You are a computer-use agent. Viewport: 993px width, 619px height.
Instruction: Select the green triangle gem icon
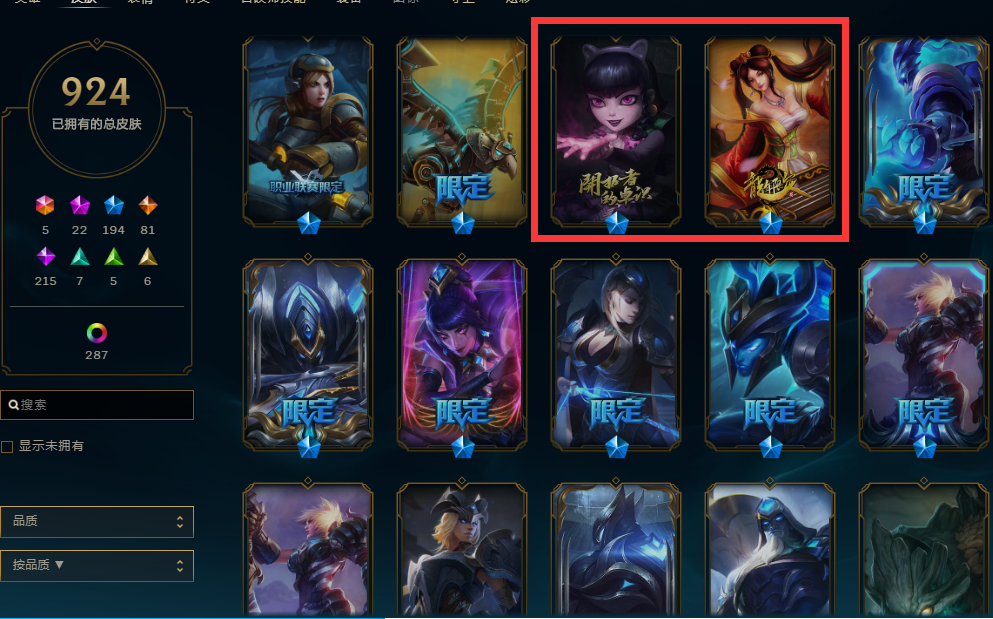(114, 257)
